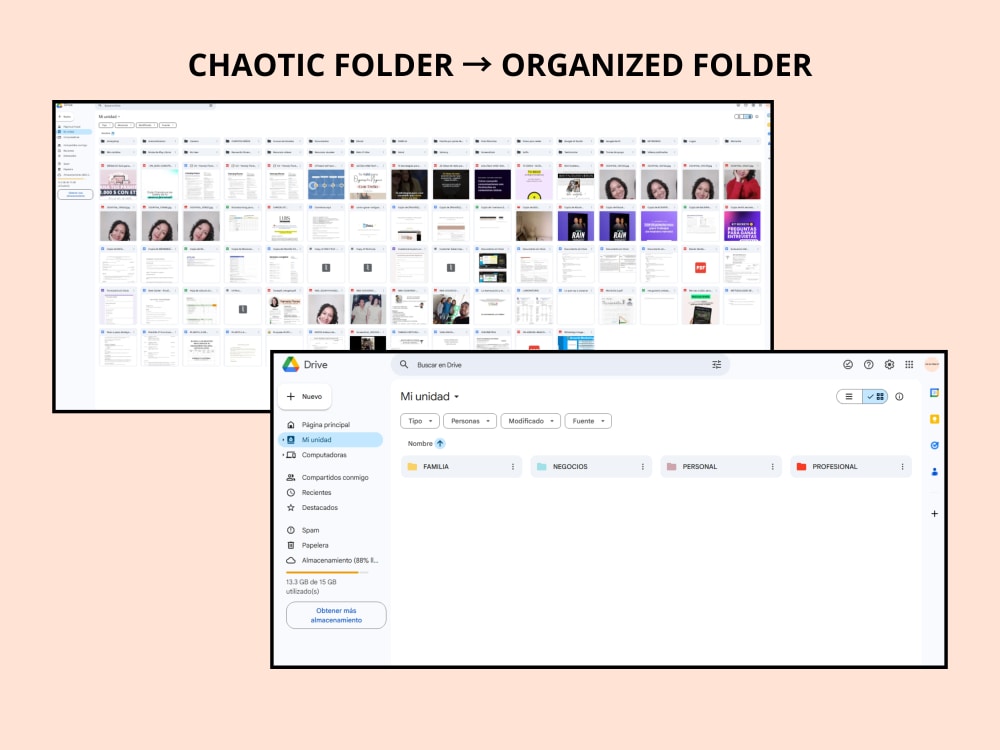Show details with the info icon
1000x750 pixels.
899,397
